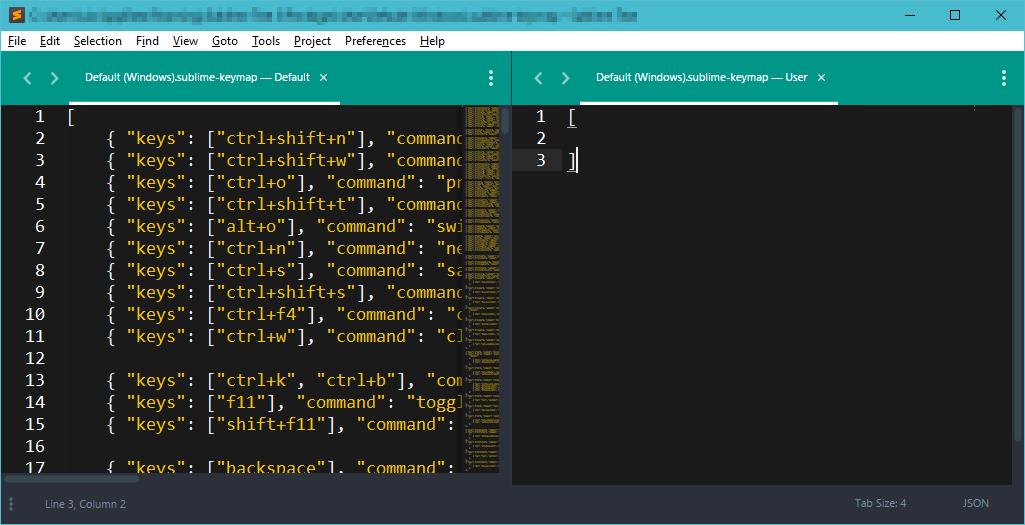Open the Selection menu

(x=97, y=41)
